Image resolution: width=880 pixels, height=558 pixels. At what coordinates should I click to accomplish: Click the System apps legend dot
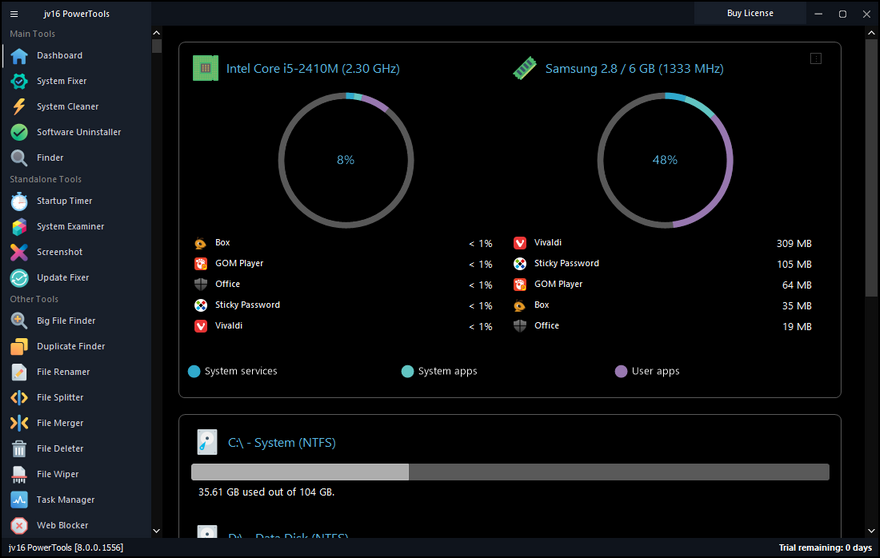(408, 372)
